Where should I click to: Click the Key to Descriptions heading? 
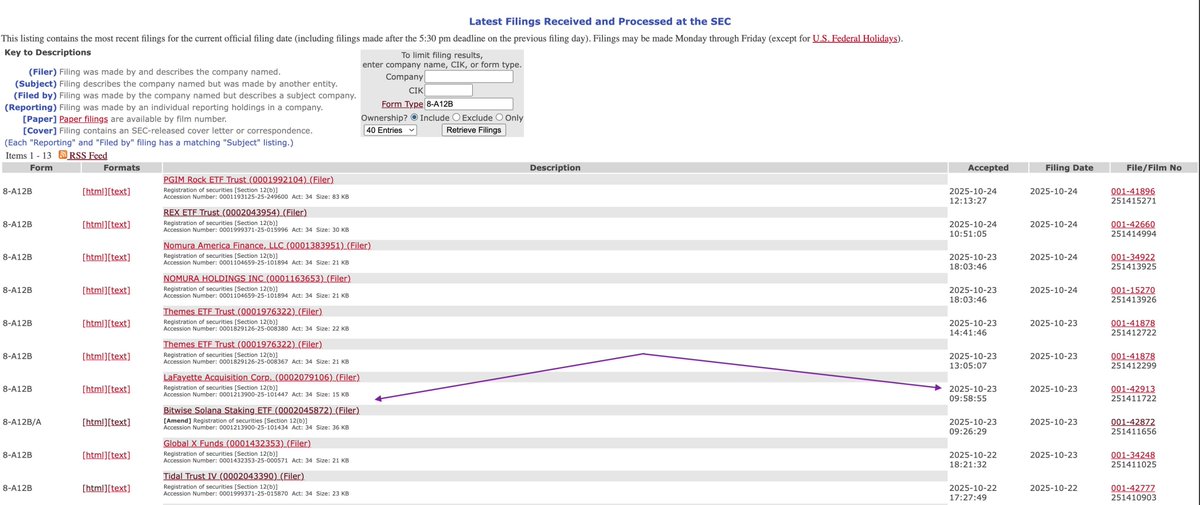coord(48,52)
